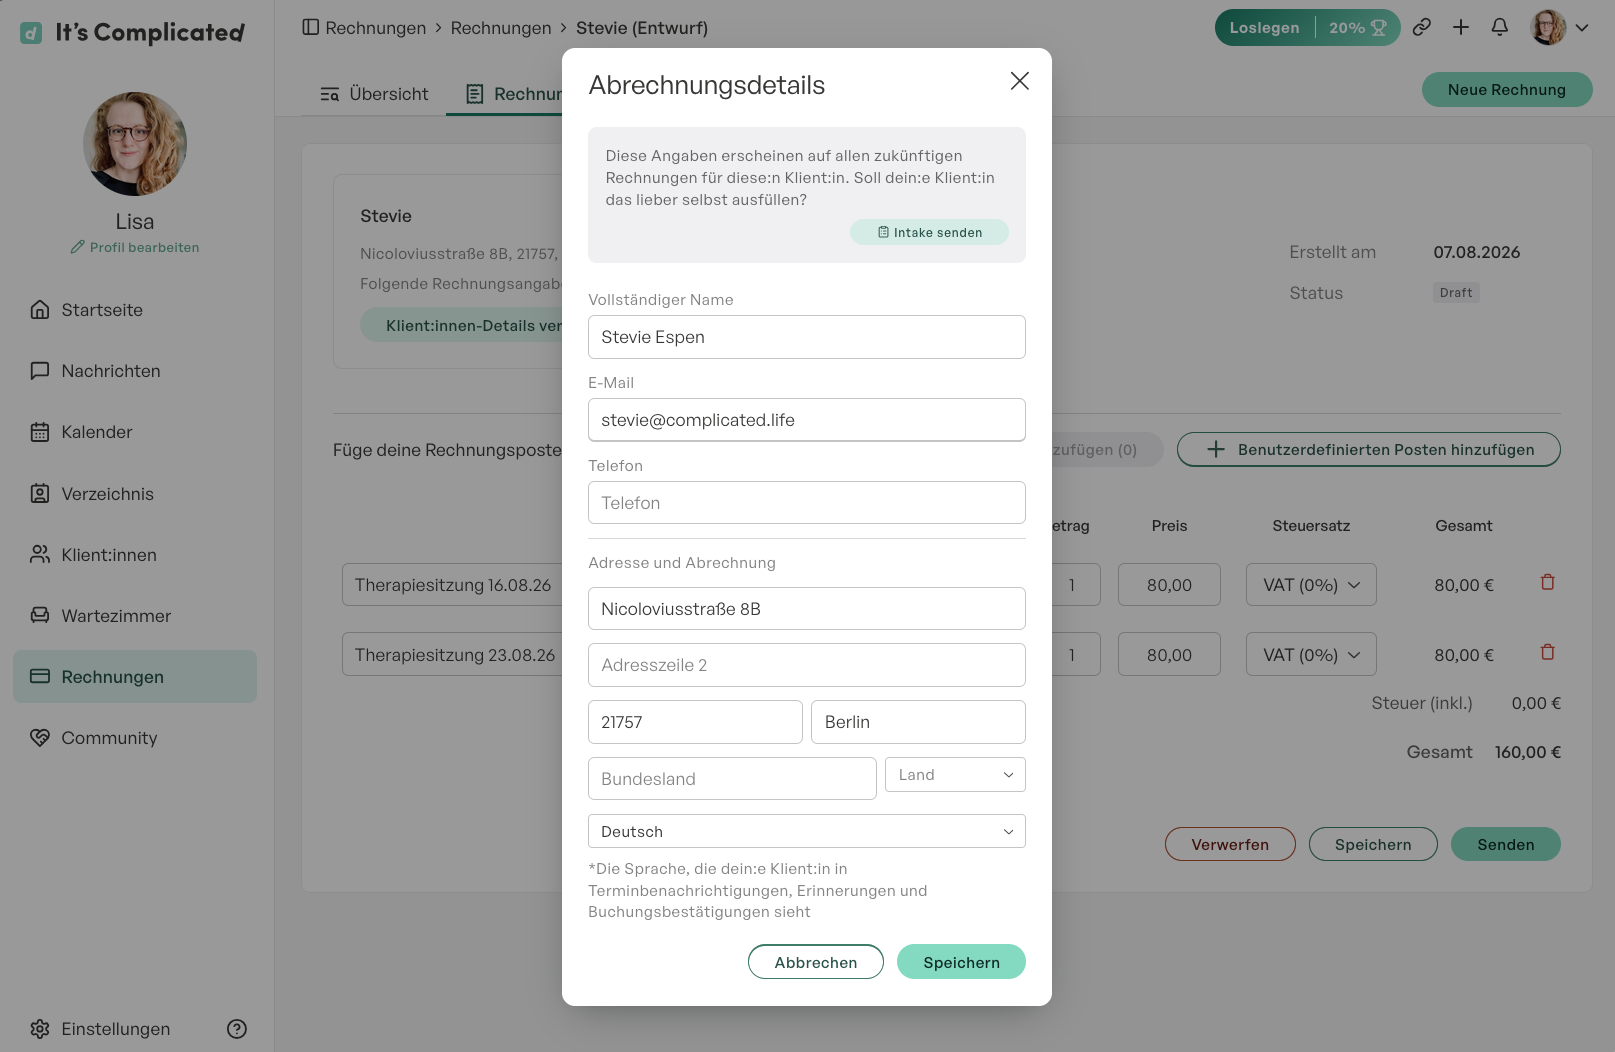Viewport: 1615px width, 1052px height.
Task: Click the notification bell icon
Action: [1499, 28]
